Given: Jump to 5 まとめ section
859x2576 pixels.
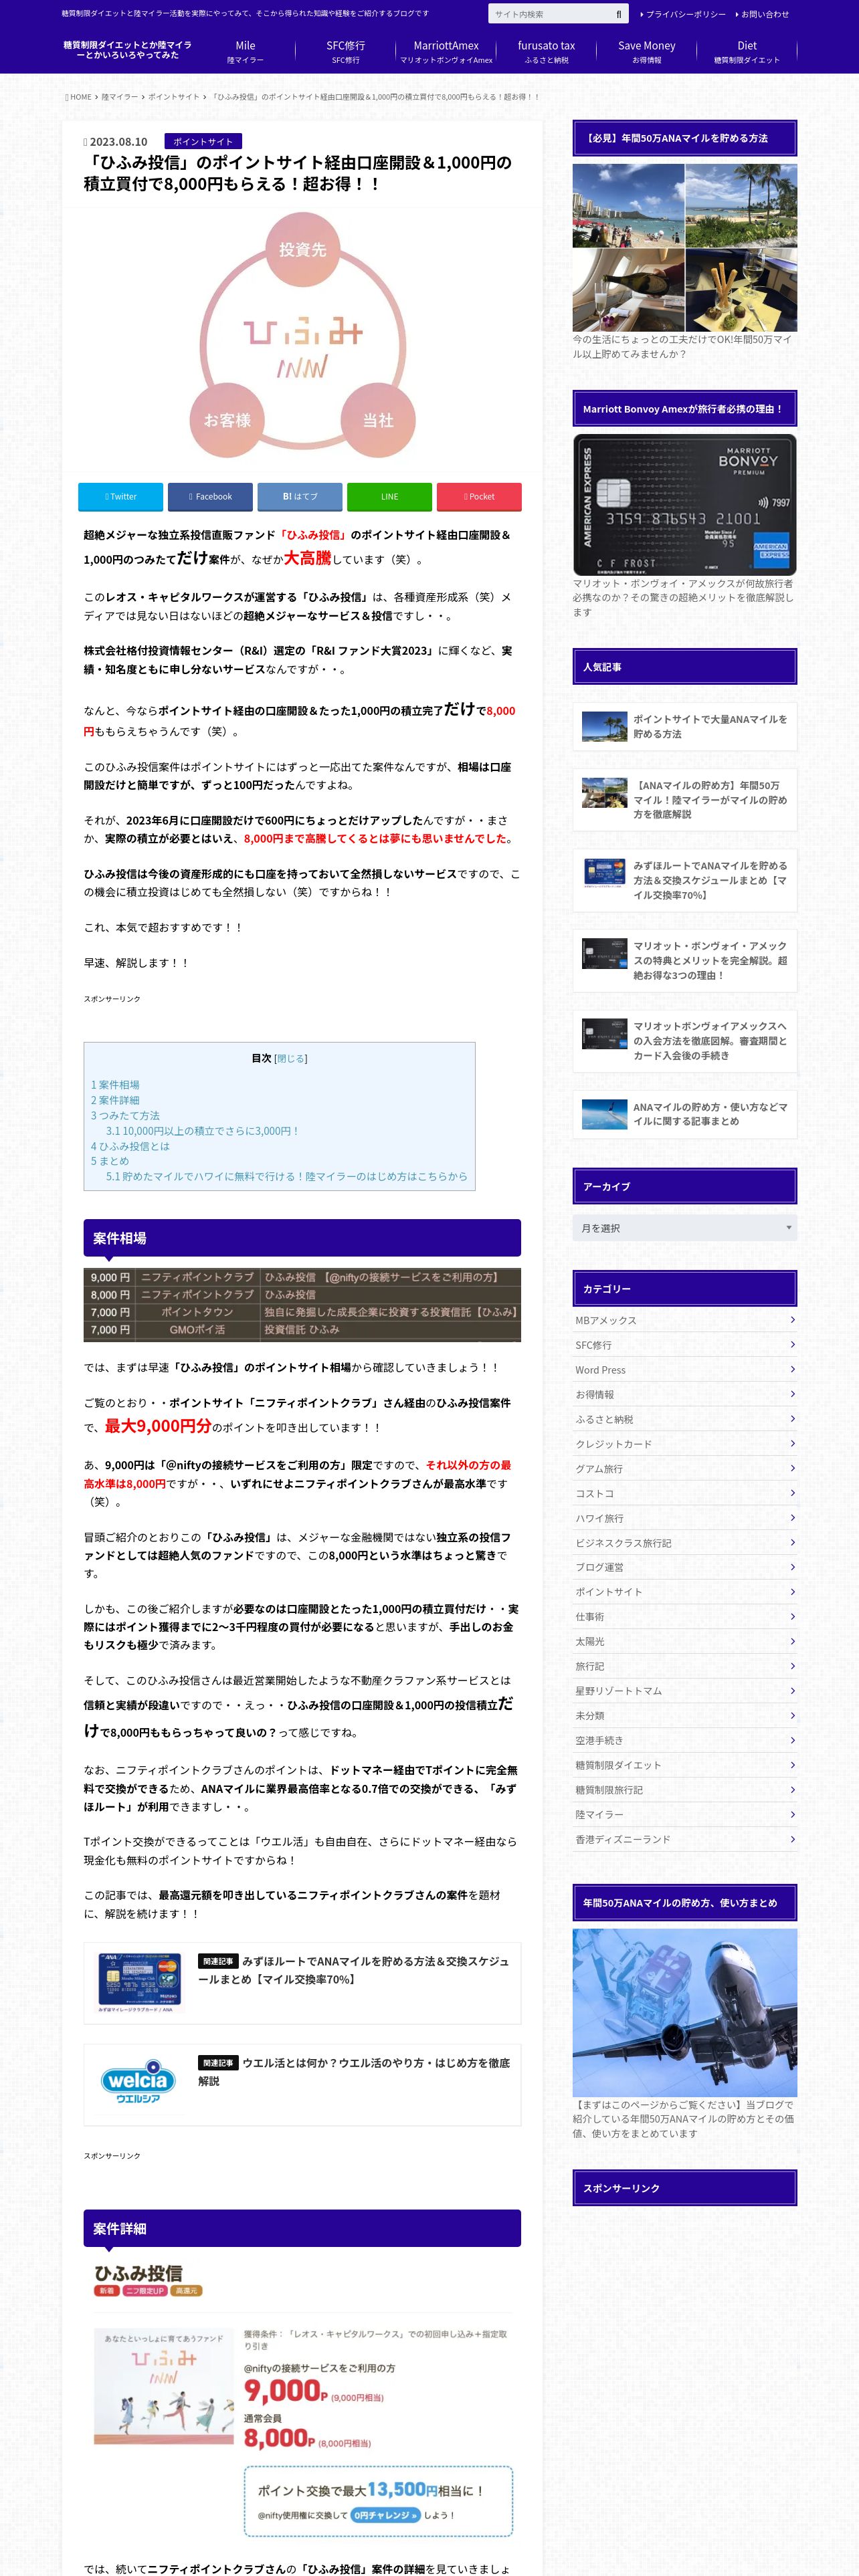Looking at the screenshot, I should [110, 1161].
